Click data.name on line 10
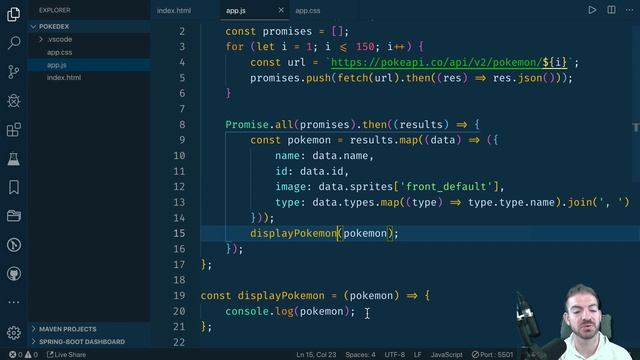The width and height of the screenshot is (640, 360). (340, 156)
